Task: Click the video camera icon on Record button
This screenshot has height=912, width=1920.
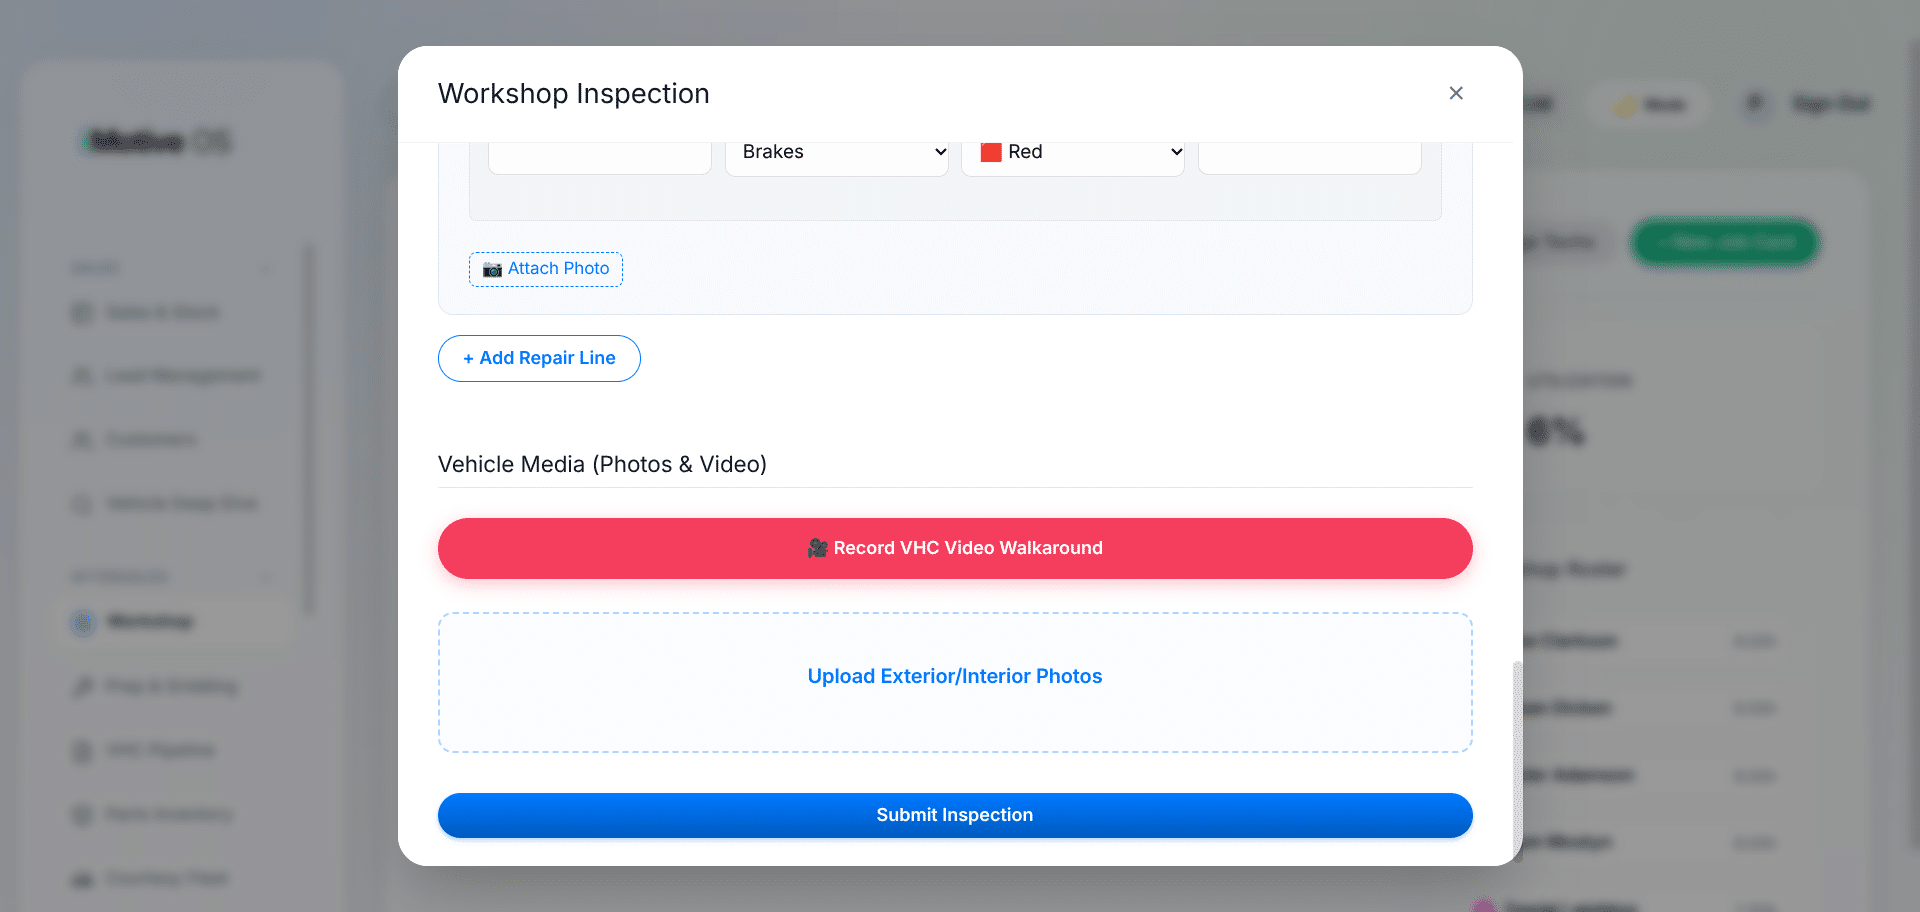Action: (818, 548)
